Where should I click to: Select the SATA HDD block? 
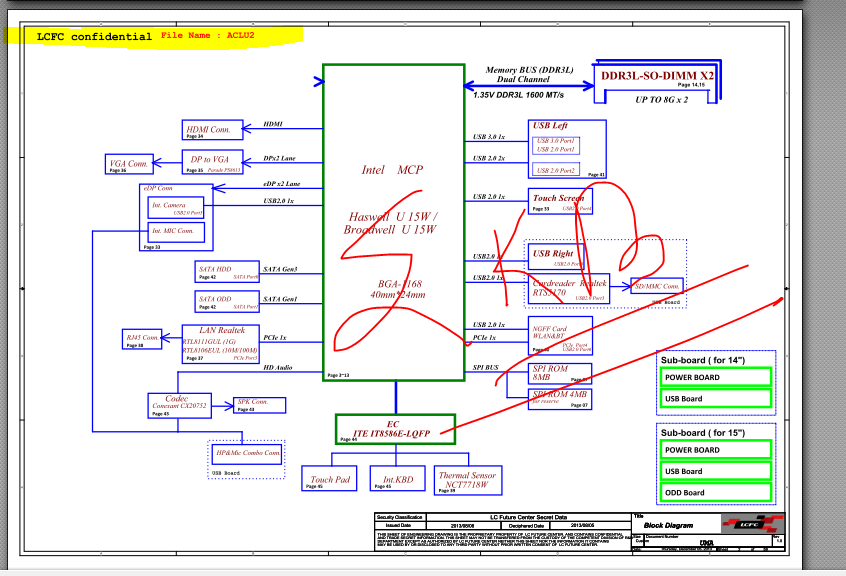[x=227, y=271]
